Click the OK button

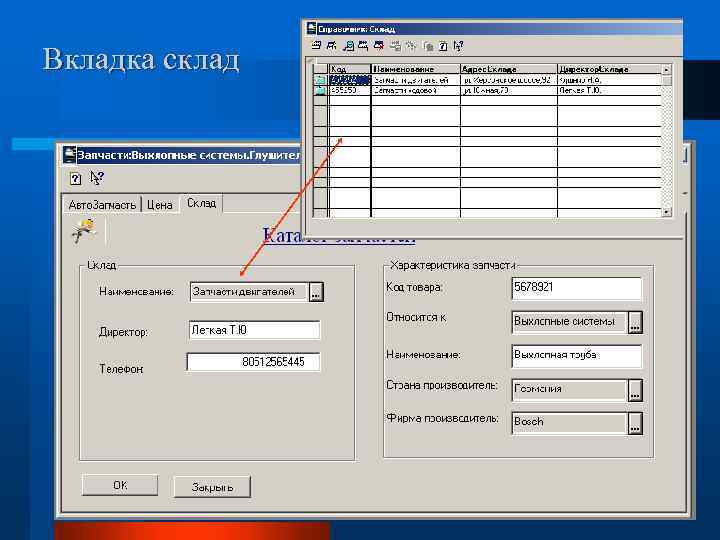point(120,485)
